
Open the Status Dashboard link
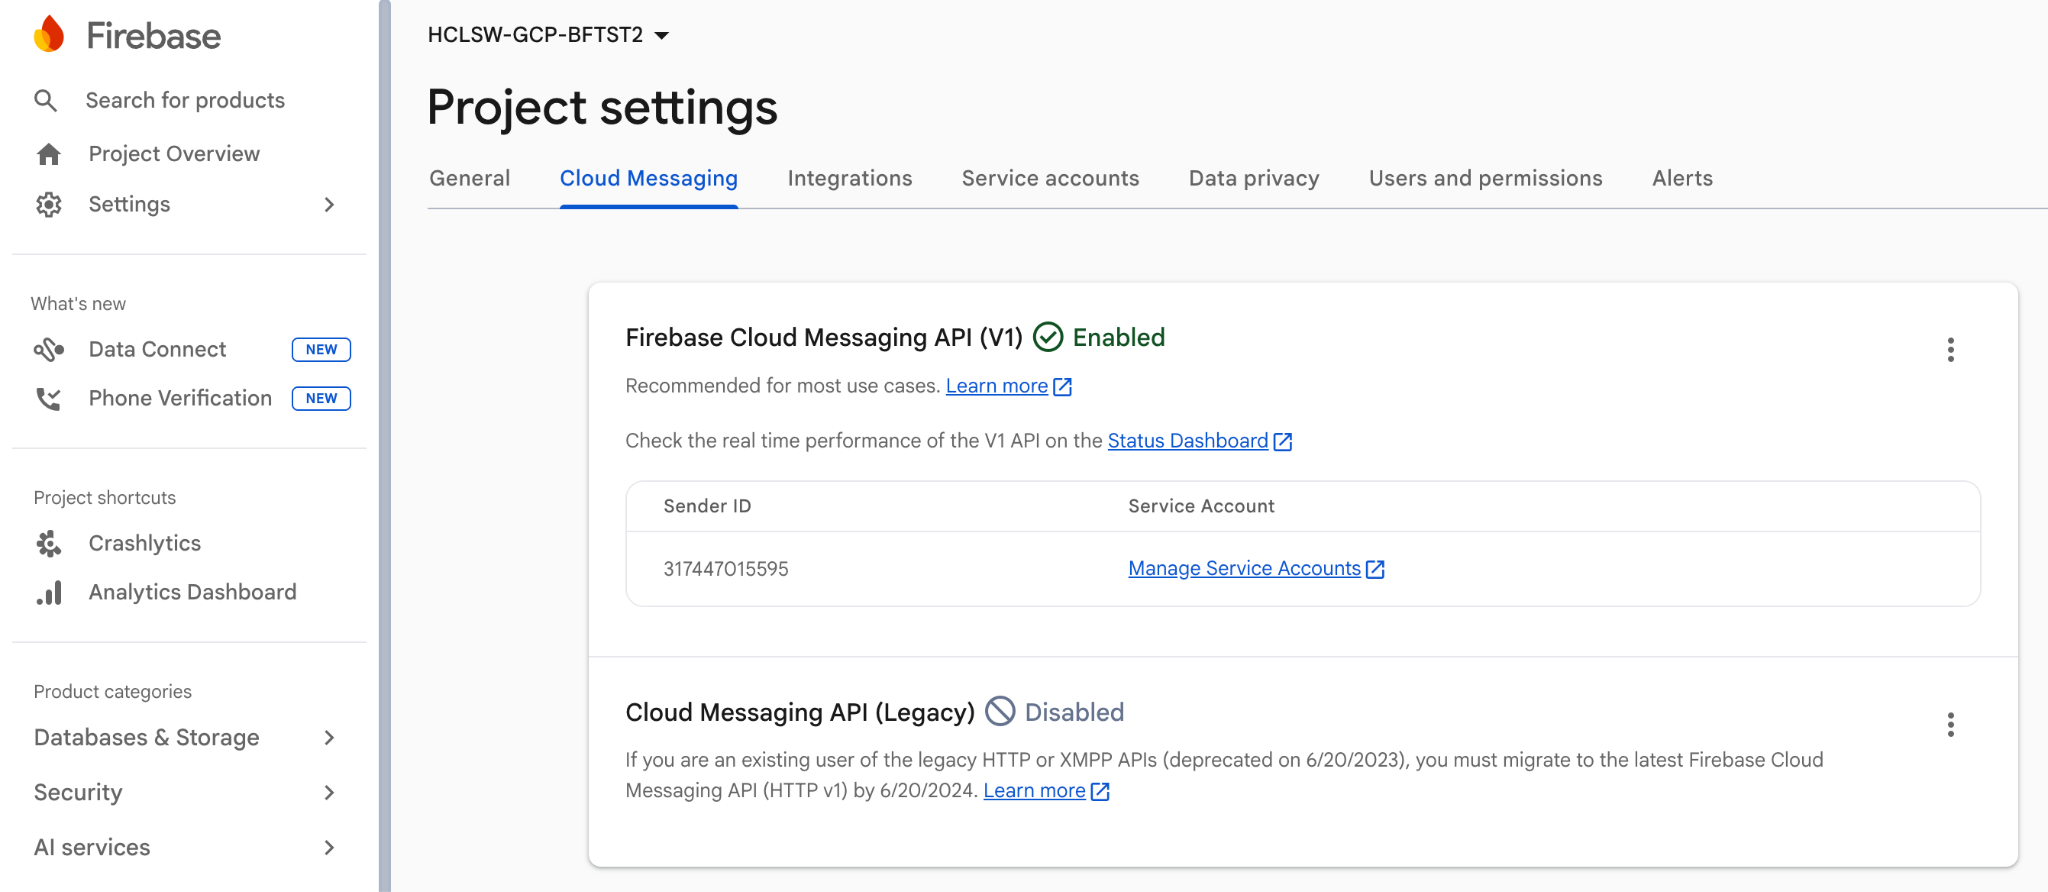[x=1188, y=441]
